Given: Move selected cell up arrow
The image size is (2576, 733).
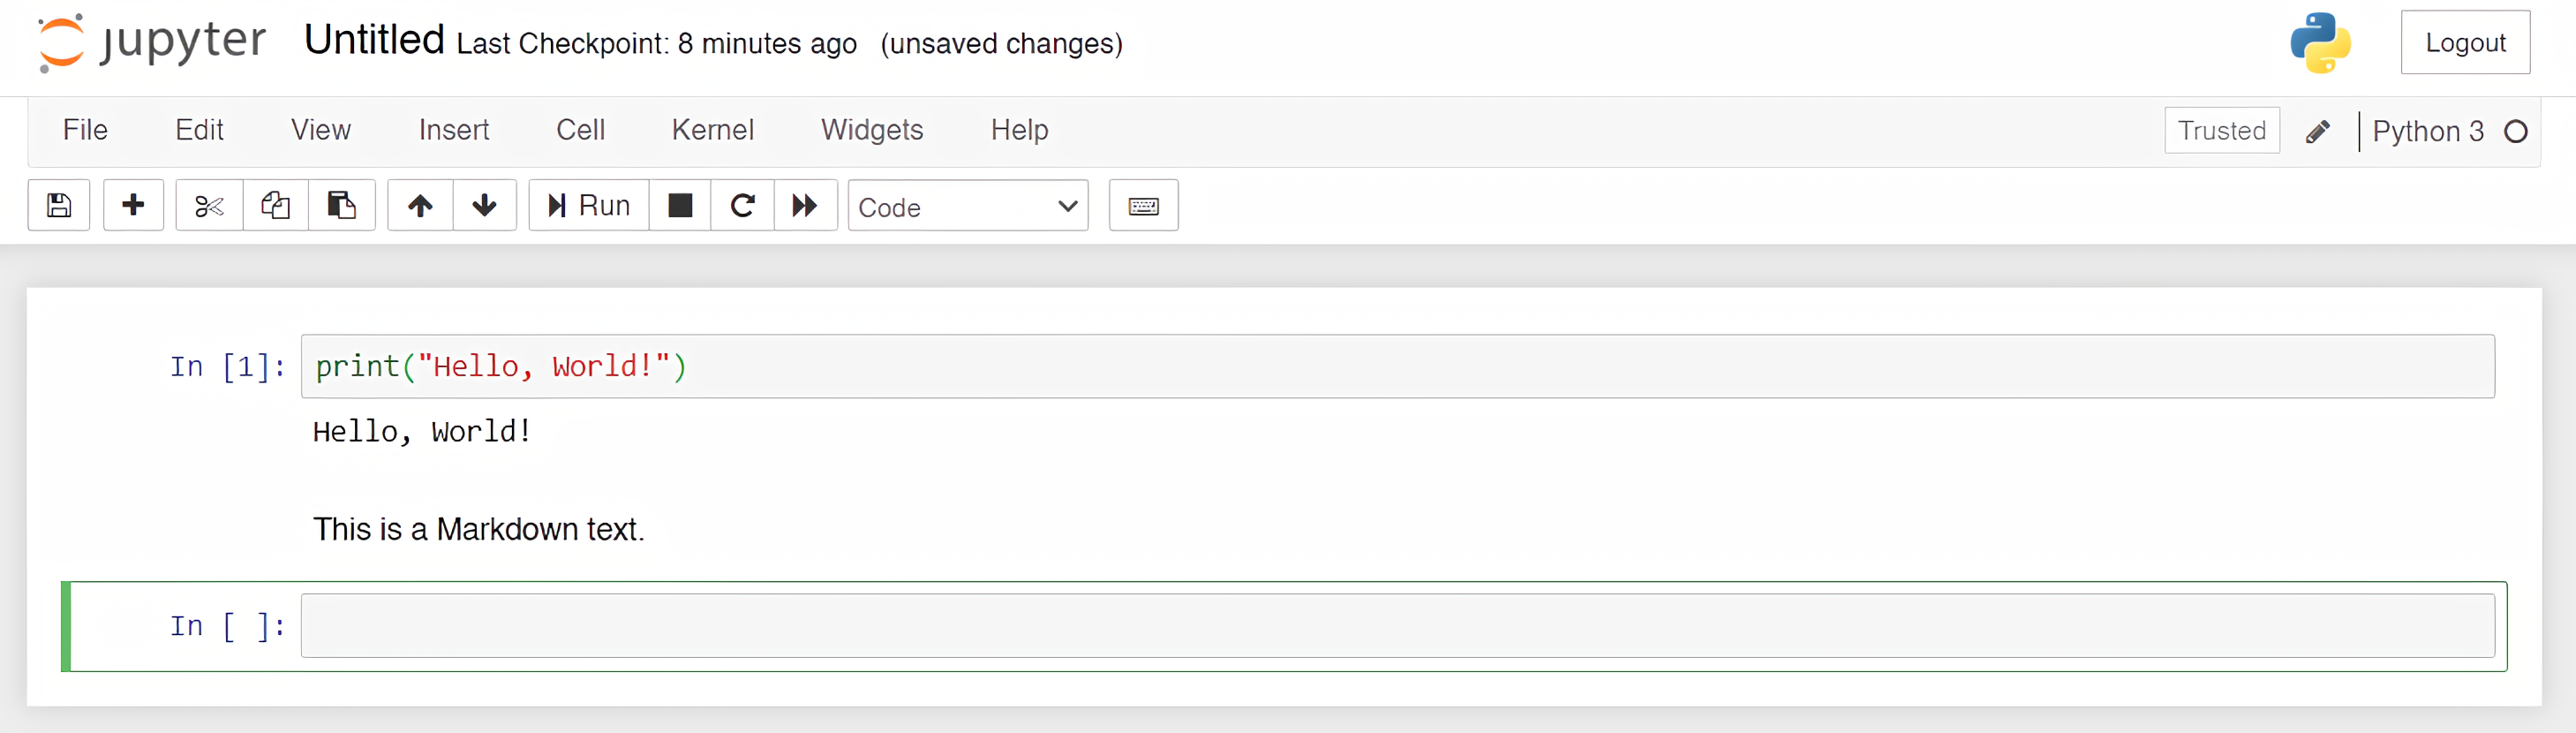Looking at the screenshot, I should point(420,206).
